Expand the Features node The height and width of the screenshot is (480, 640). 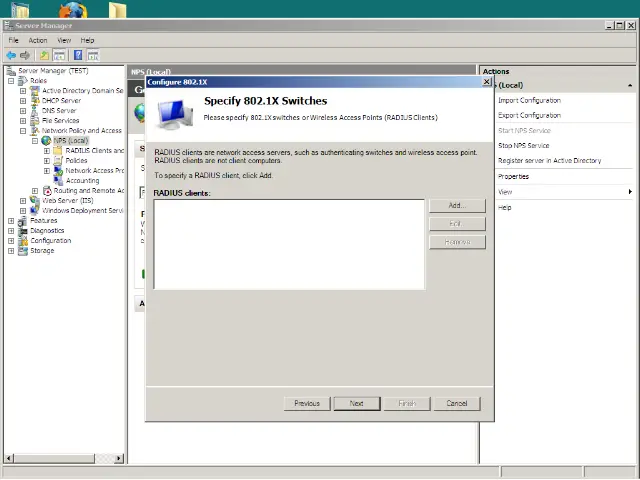pyautogui.click(x=11, y=221)
